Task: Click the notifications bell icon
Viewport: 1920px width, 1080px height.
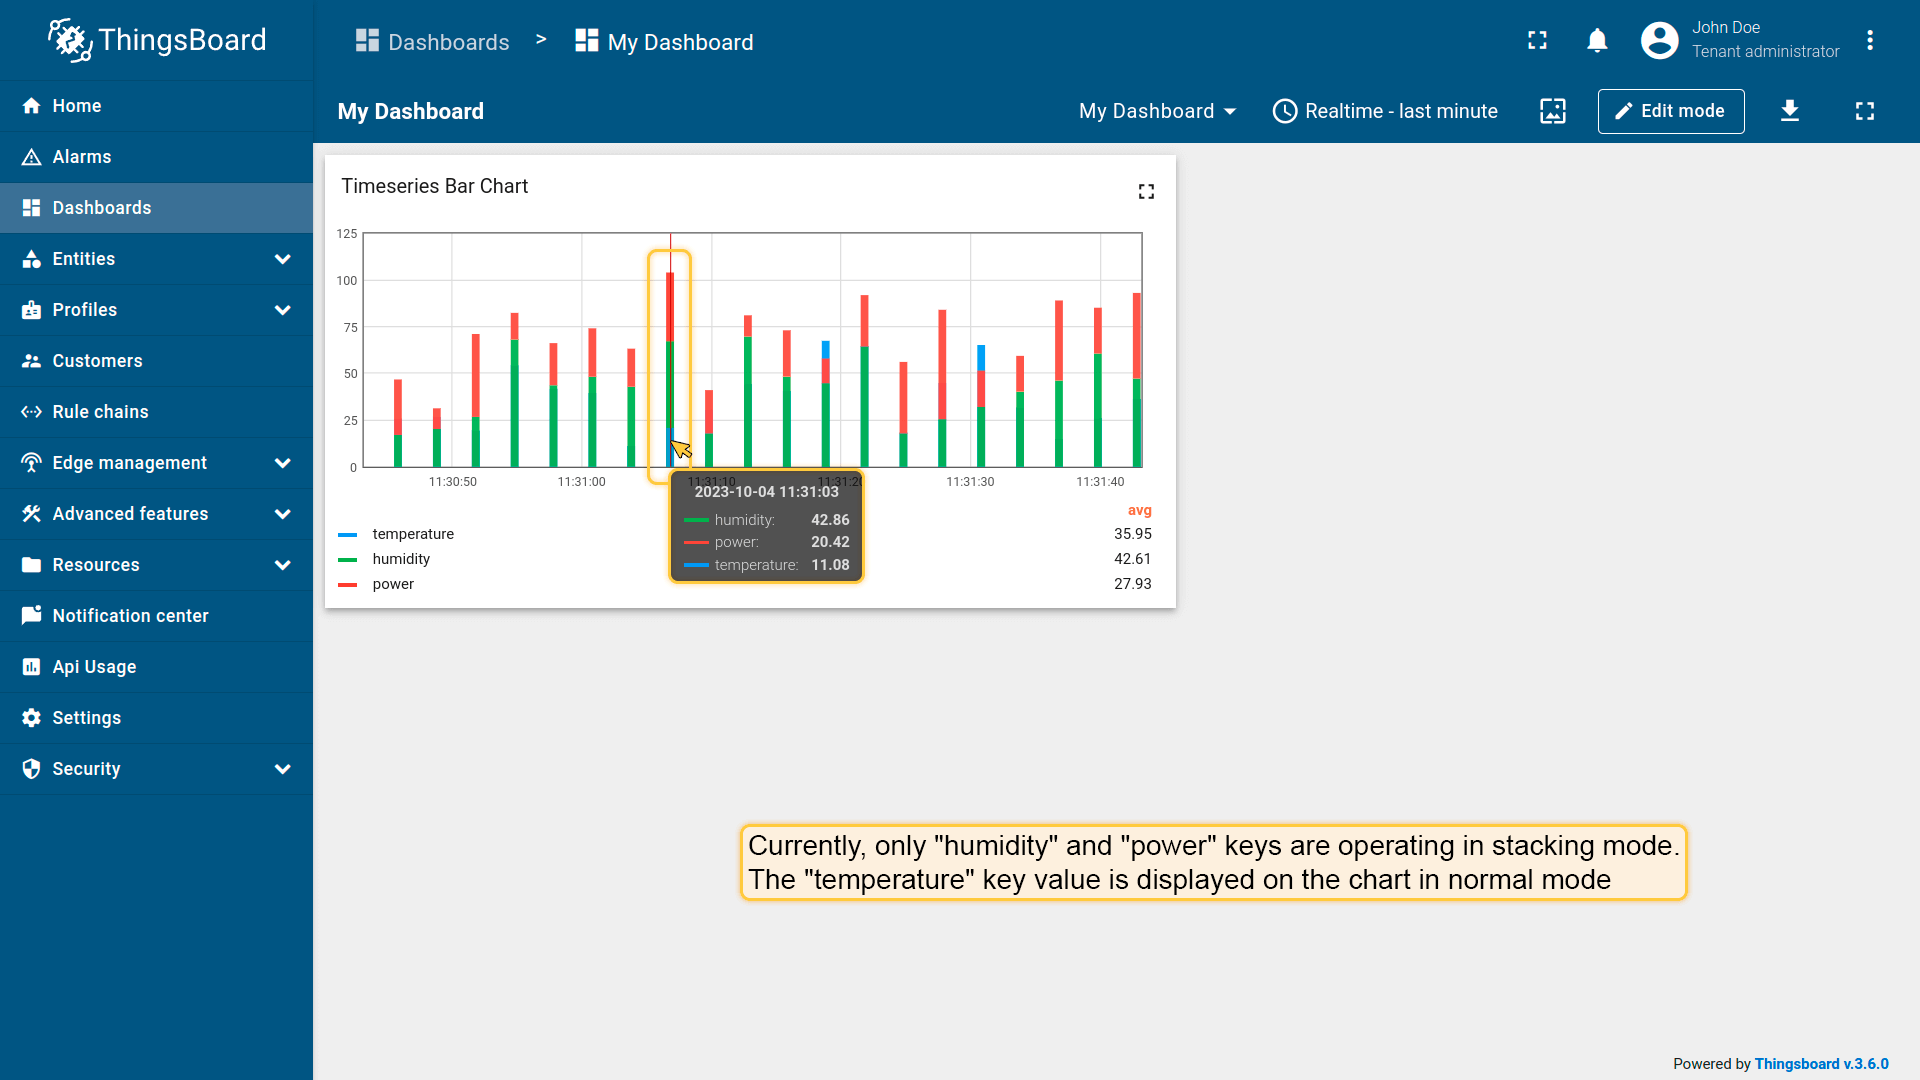Action: point(1597,41)
